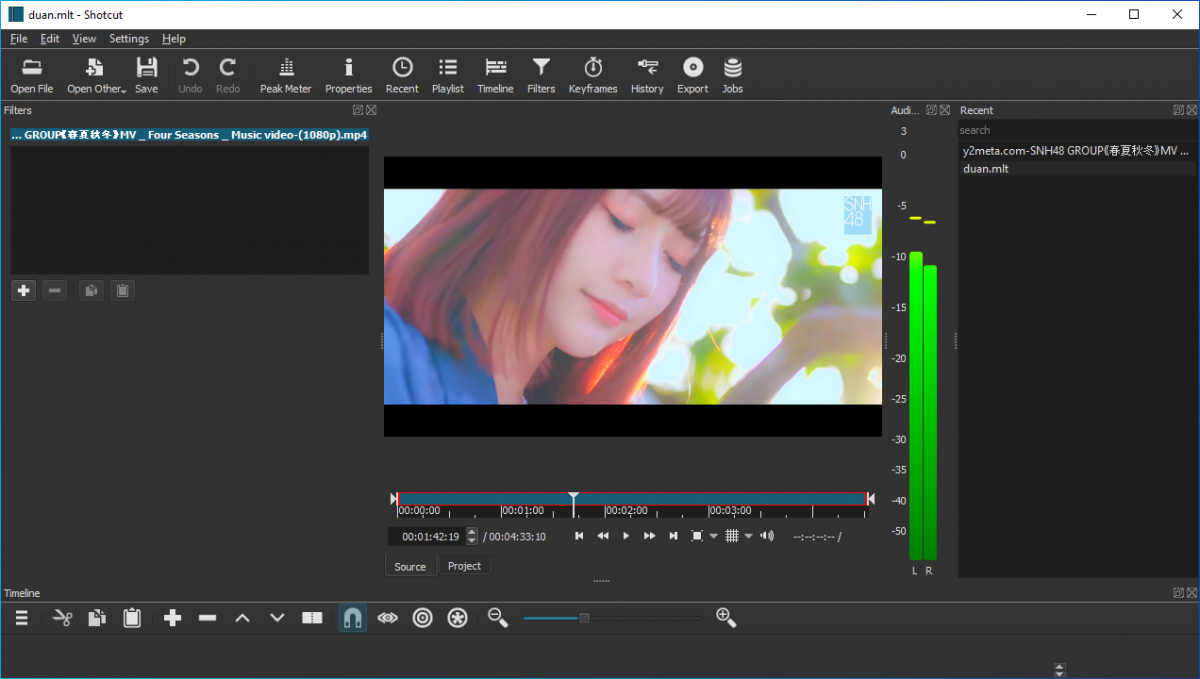Image resolution: width=1200 pixels, height=679 pixels.
Task: Split clip at playhead in timeline
Action: click(312, 618)
